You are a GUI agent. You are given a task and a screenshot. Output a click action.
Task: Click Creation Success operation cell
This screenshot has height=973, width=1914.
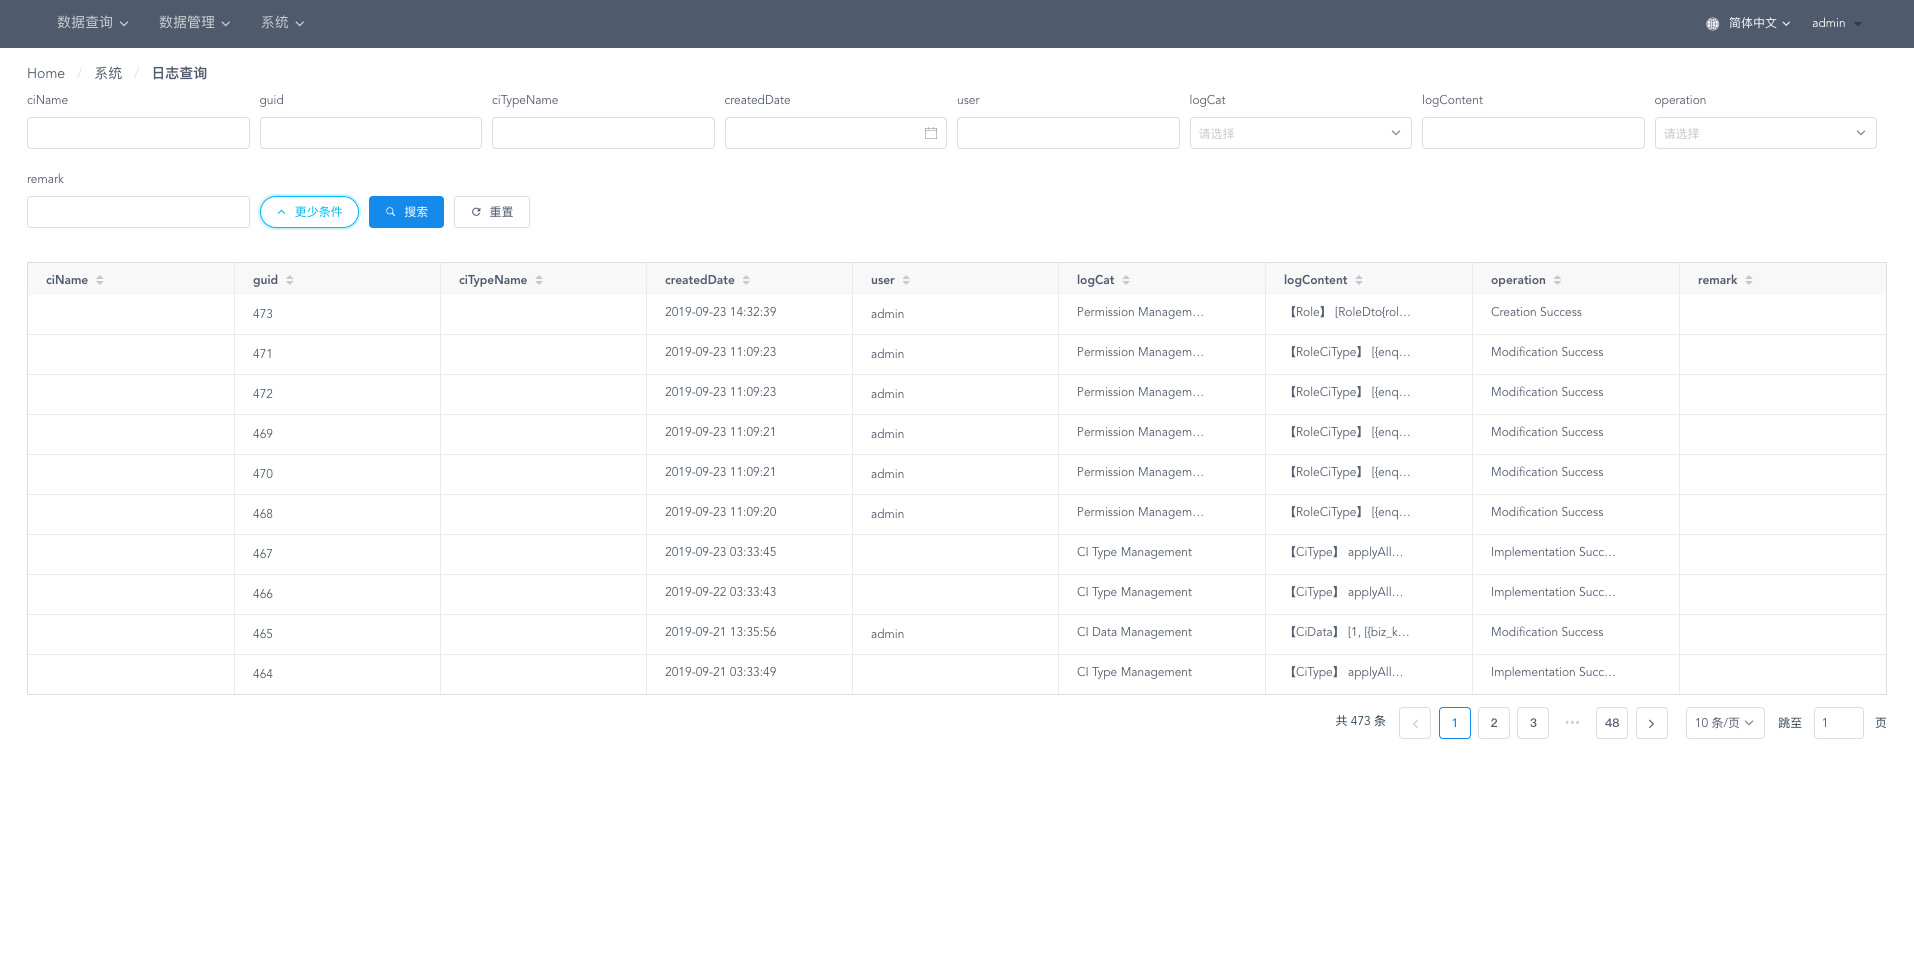pos(1536,312)
